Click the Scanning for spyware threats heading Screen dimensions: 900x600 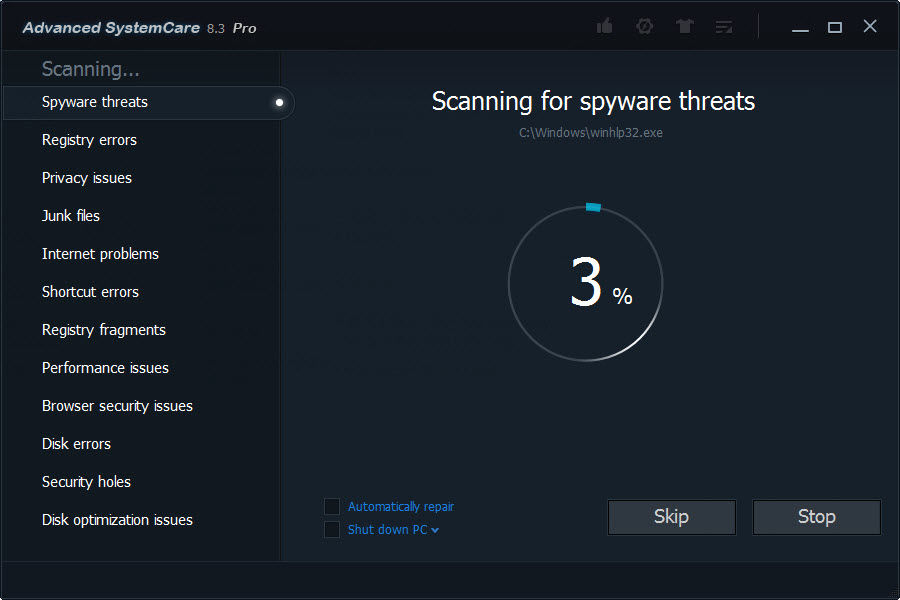(x=593, y=102)
